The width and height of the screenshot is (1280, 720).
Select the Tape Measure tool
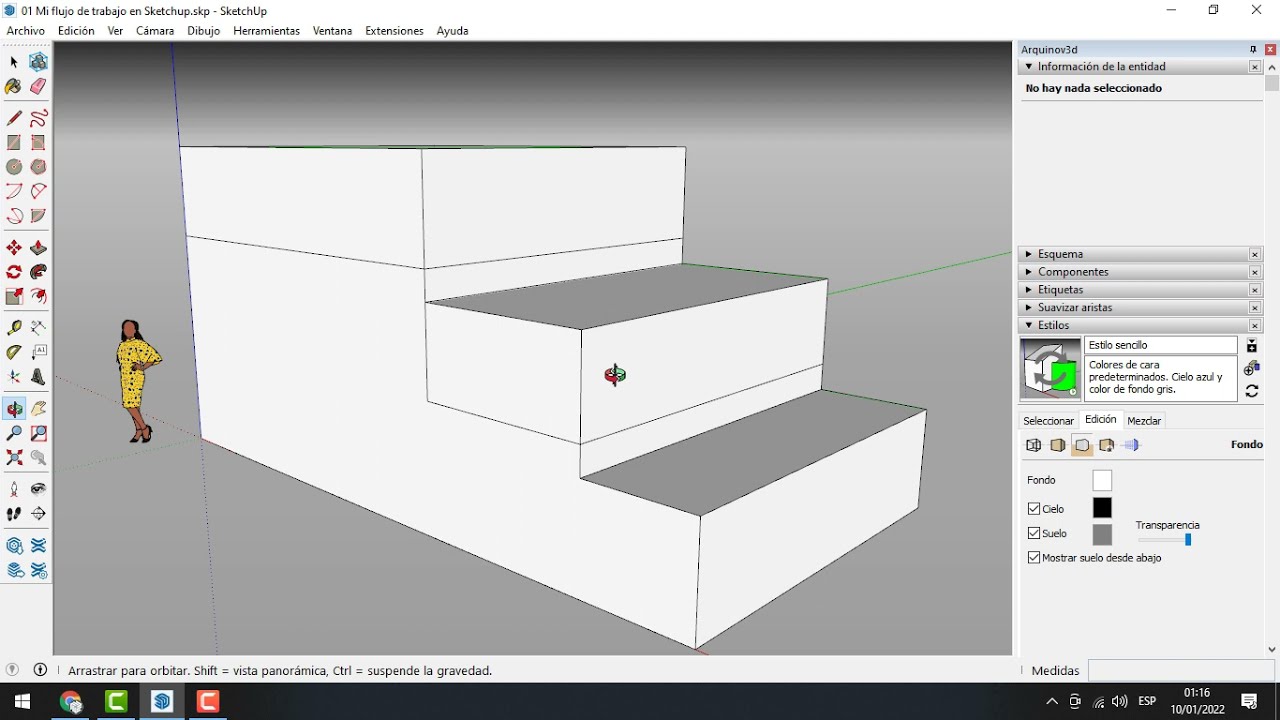click(x=14, y=328)
